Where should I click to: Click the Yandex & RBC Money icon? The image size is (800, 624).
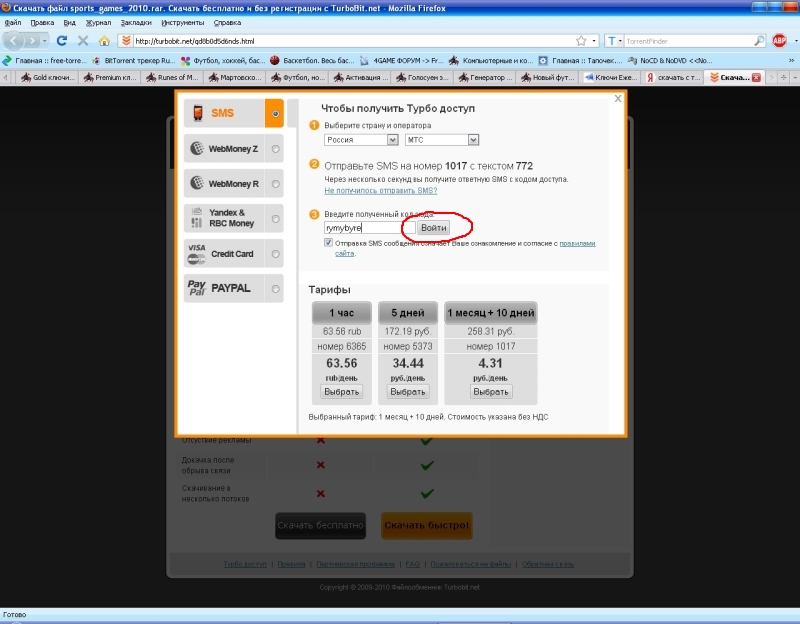coord(196,218)
